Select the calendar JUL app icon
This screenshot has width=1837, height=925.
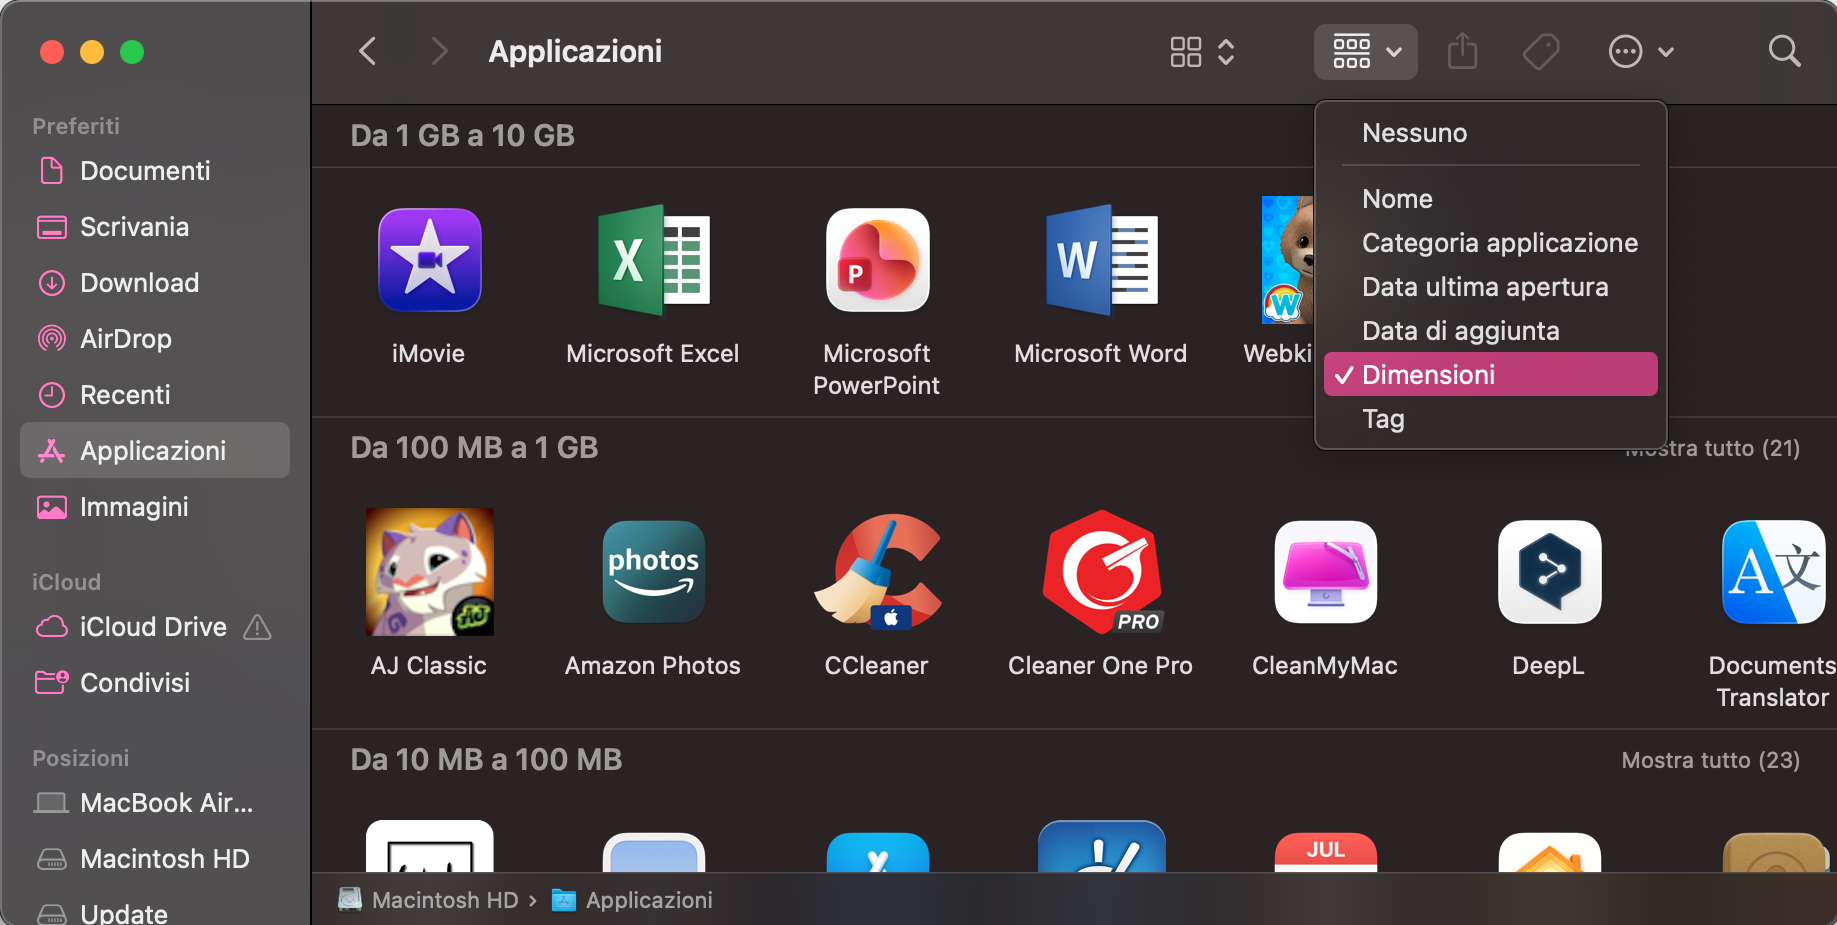click(1325, 852)
